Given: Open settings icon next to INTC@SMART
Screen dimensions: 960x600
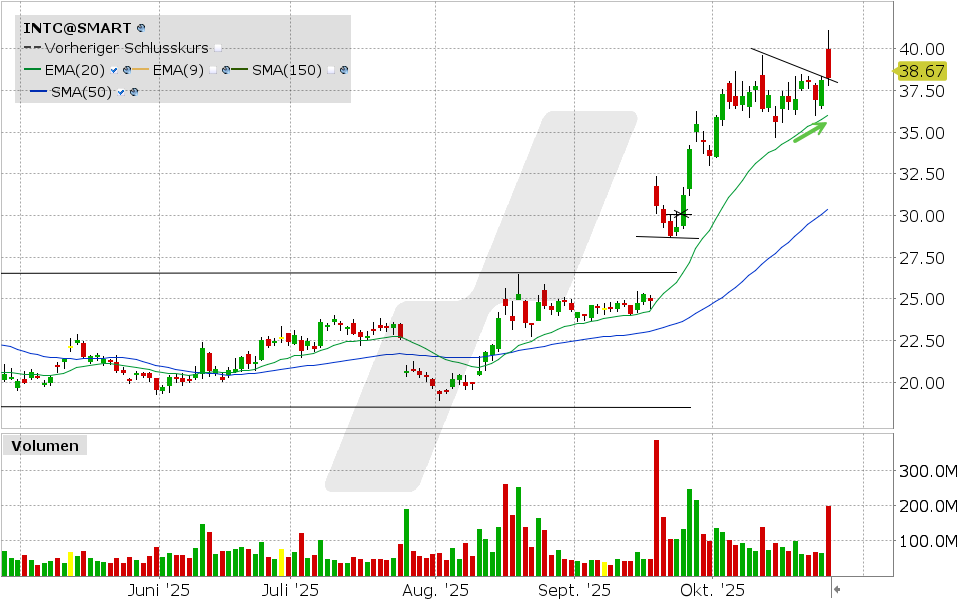Looking at the screenshot, I should (140, 27).
